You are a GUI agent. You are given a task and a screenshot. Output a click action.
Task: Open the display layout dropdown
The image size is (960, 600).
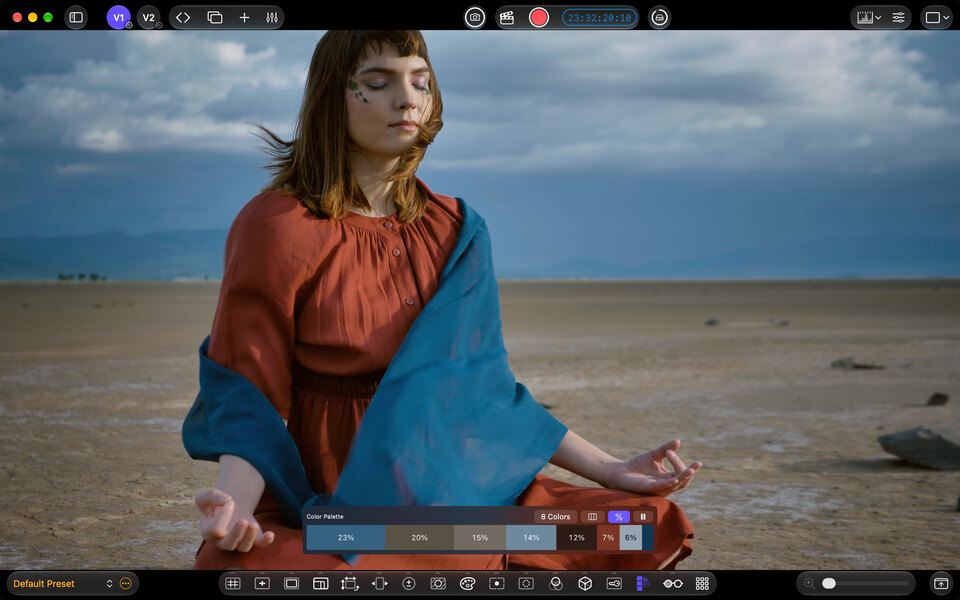click(x=936, y=18)
